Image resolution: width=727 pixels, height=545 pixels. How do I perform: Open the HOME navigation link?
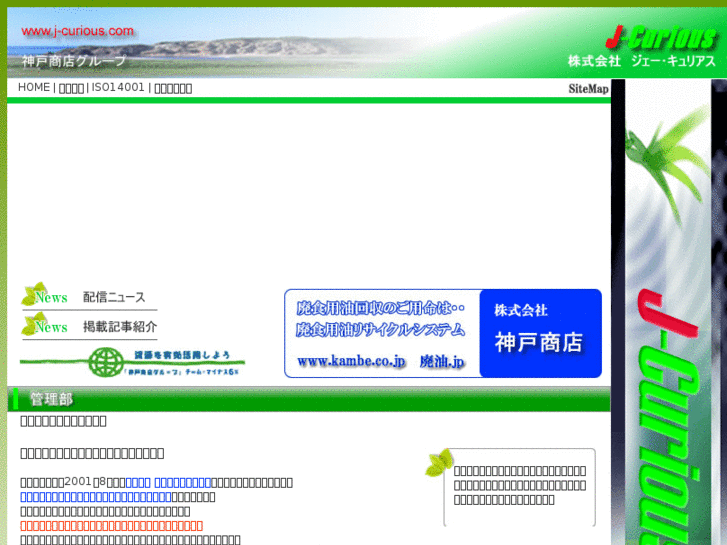(34, 87)
